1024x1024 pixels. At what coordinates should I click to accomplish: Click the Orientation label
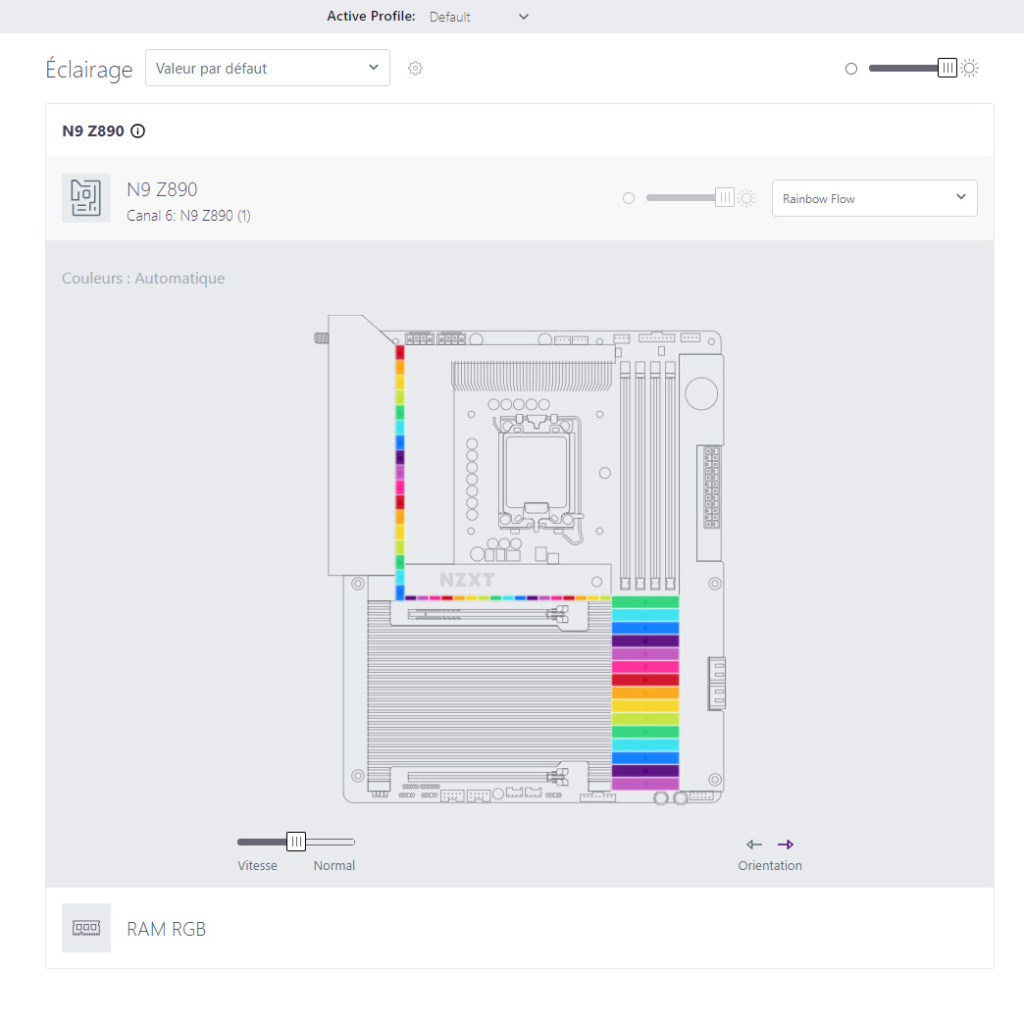[x=770, y=865]
